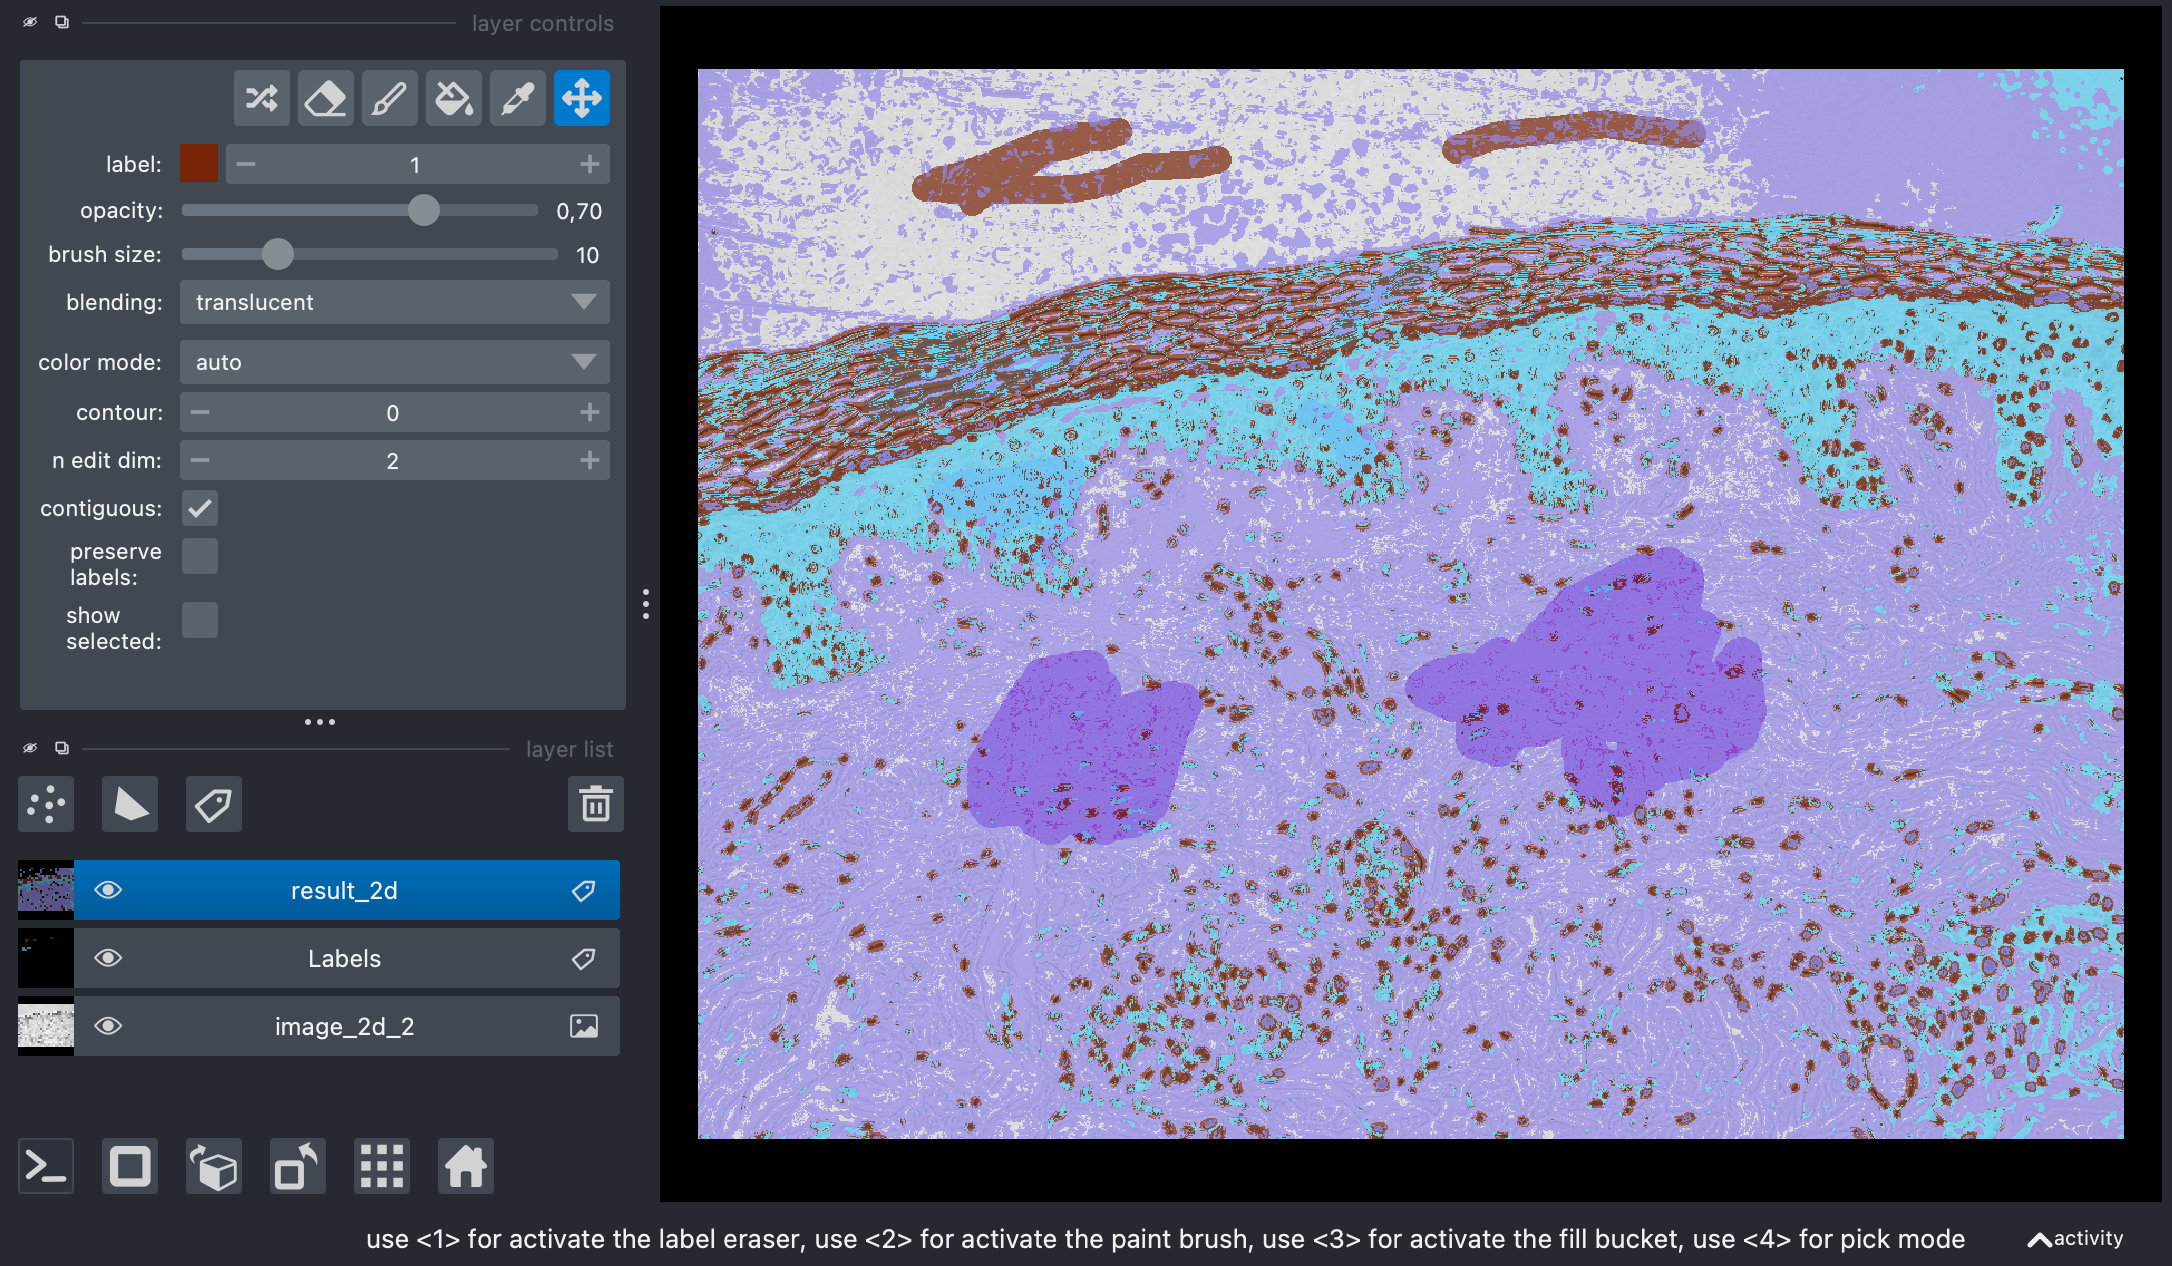Viewport: 2172px width, 1266px height.
Task: Float the layer list panel
Action: tap(62, 748)
